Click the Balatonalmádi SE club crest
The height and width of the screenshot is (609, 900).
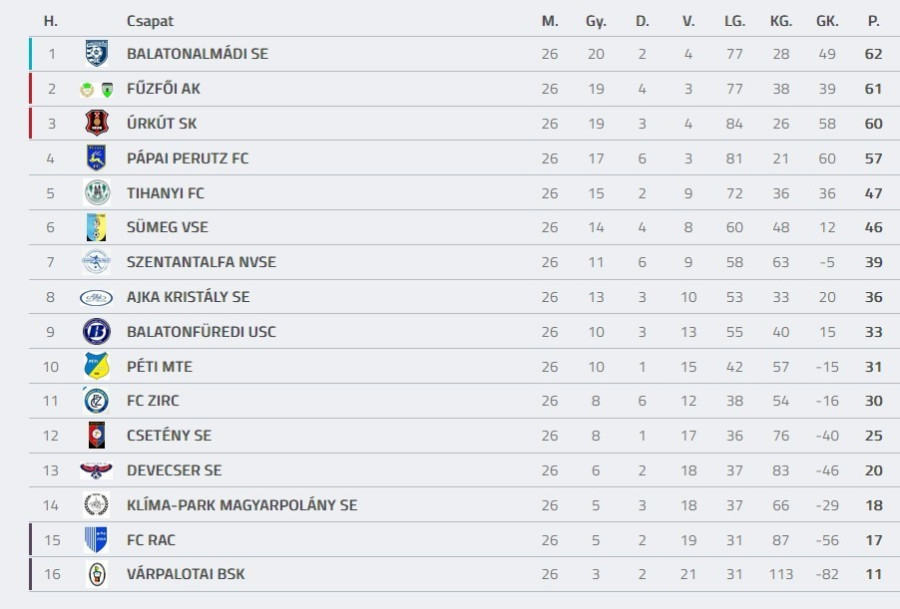pyautogui.click(x=96, y=54)
